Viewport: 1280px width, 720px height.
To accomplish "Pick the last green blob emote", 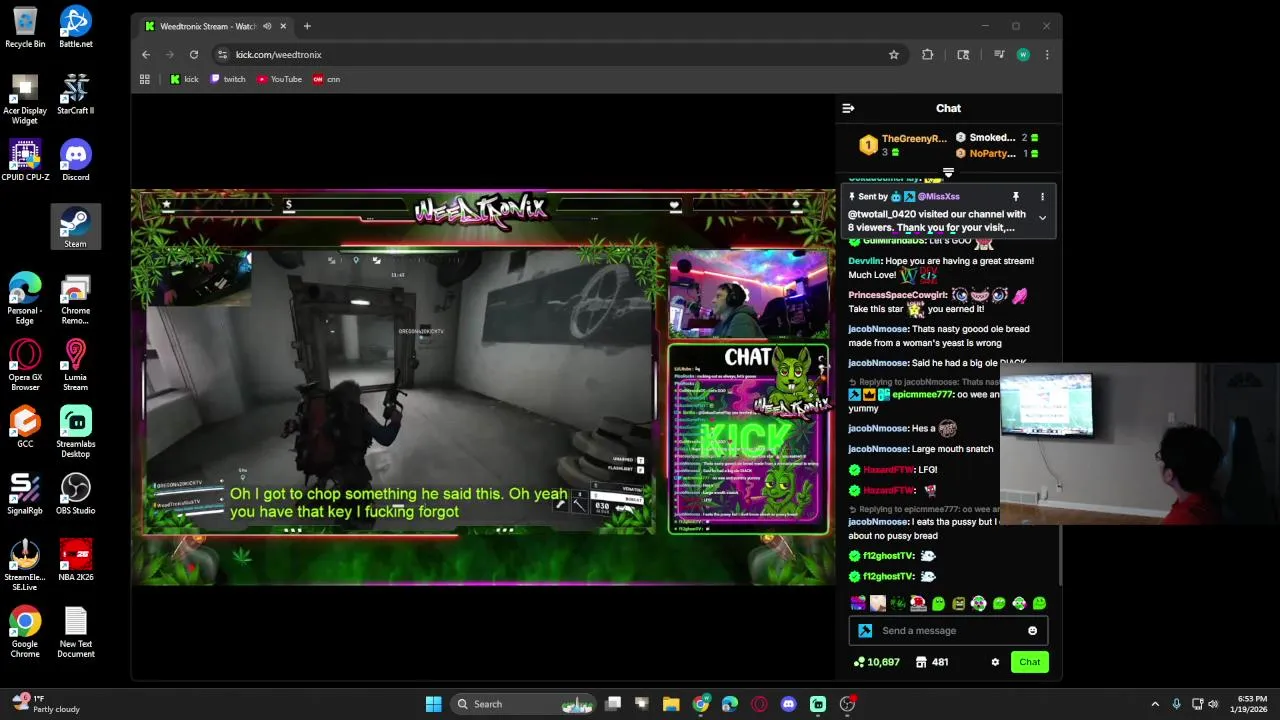I will tap(1039, 603).
